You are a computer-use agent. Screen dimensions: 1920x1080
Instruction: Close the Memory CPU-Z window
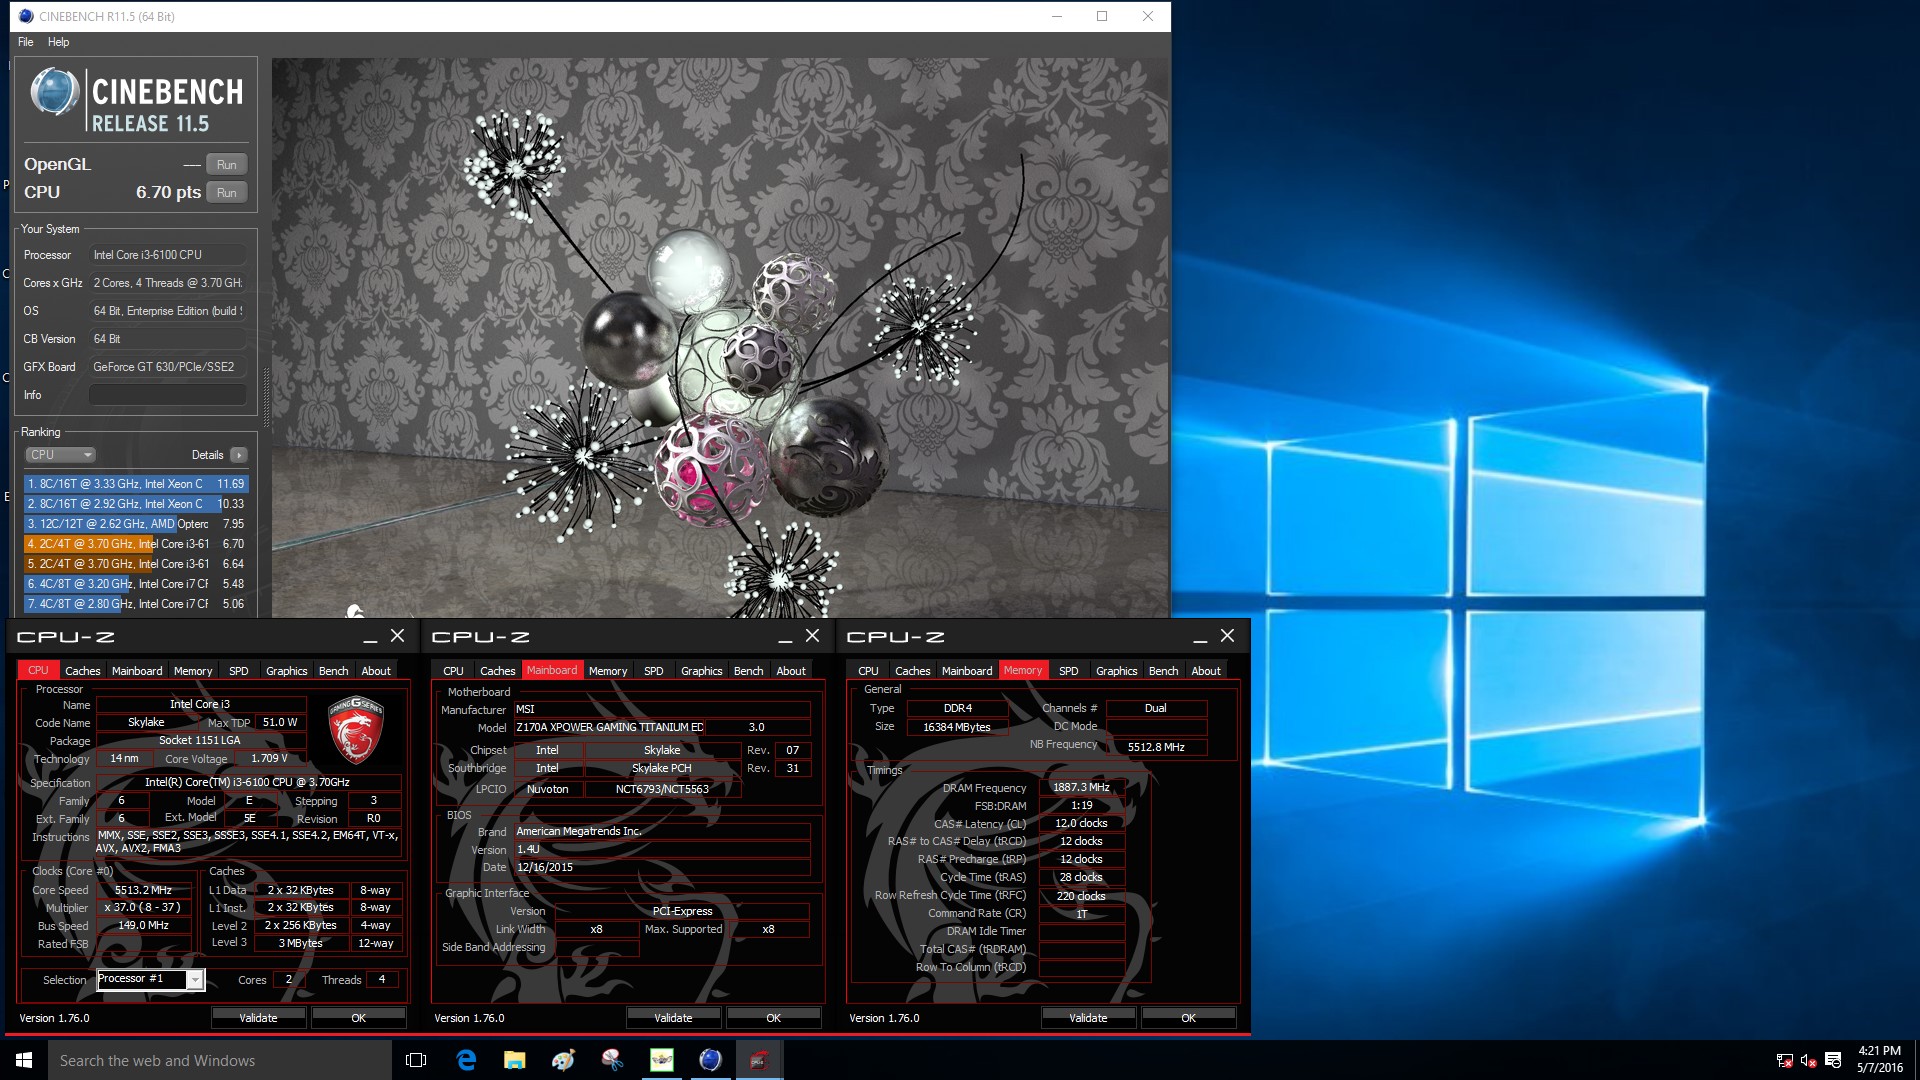click(x=1228, y=636)
